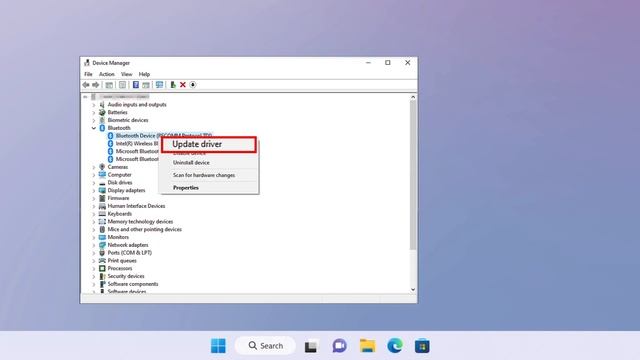Expand the Security devices node
This screenshot has height=360, width=640.
pyautogui.click(x=94, y=277)
